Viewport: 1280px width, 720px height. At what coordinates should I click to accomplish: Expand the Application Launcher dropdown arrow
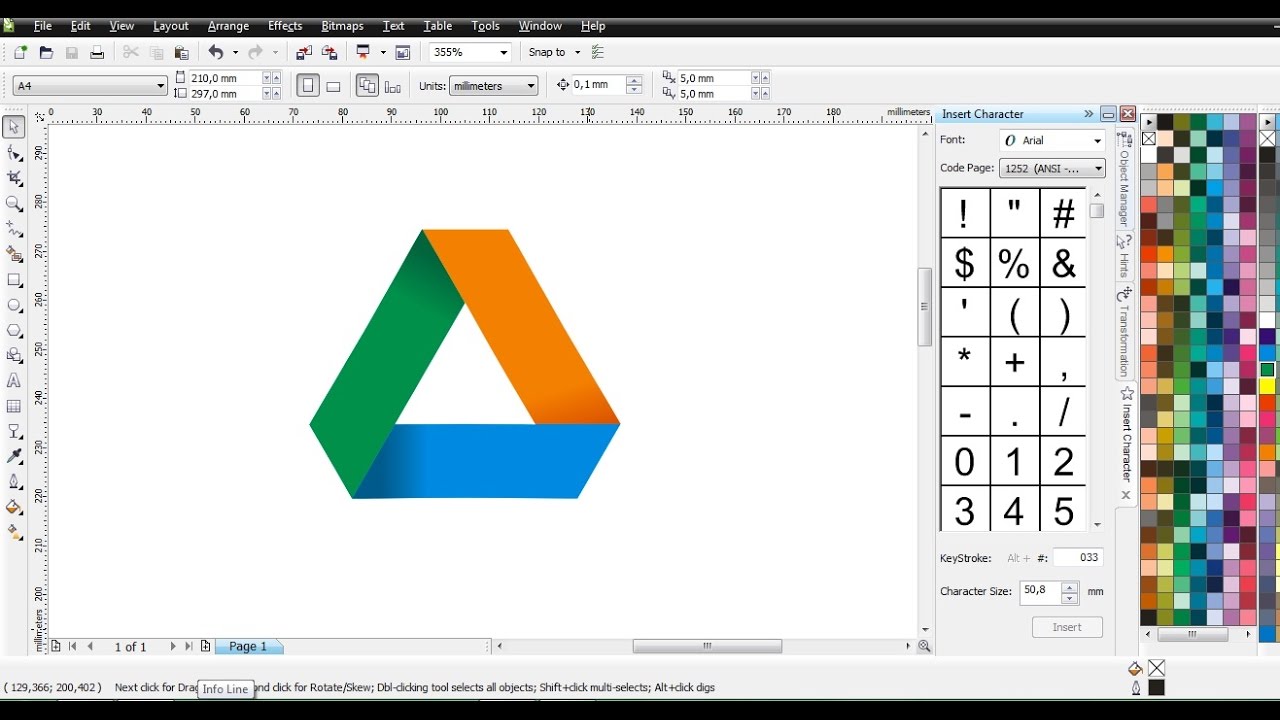coord(383,52)
